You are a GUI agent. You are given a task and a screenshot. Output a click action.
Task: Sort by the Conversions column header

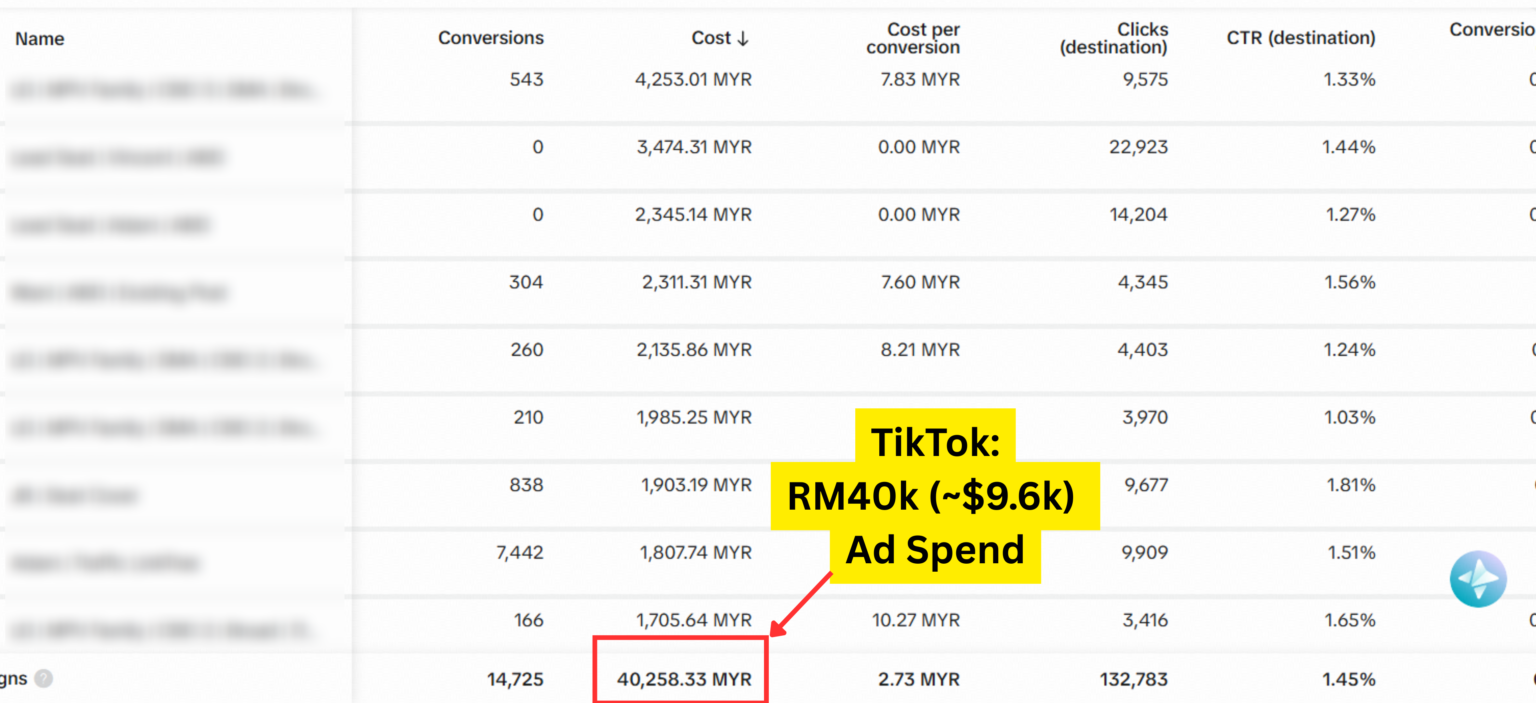pos(490,38)
